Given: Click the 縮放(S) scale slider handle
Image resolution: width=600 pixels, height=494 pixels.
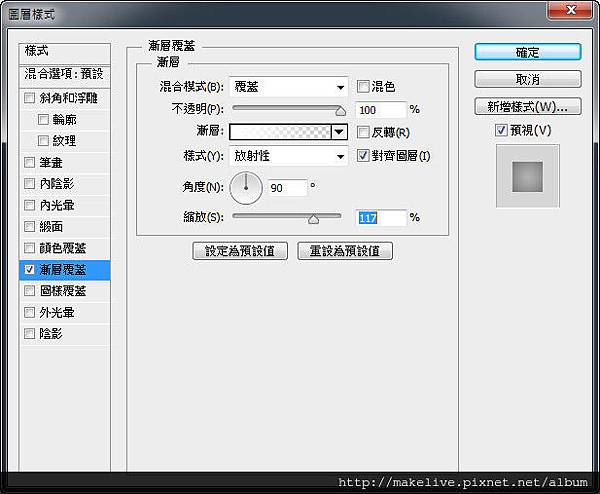Looking at the screenshot, I should [x=313, y=219].
